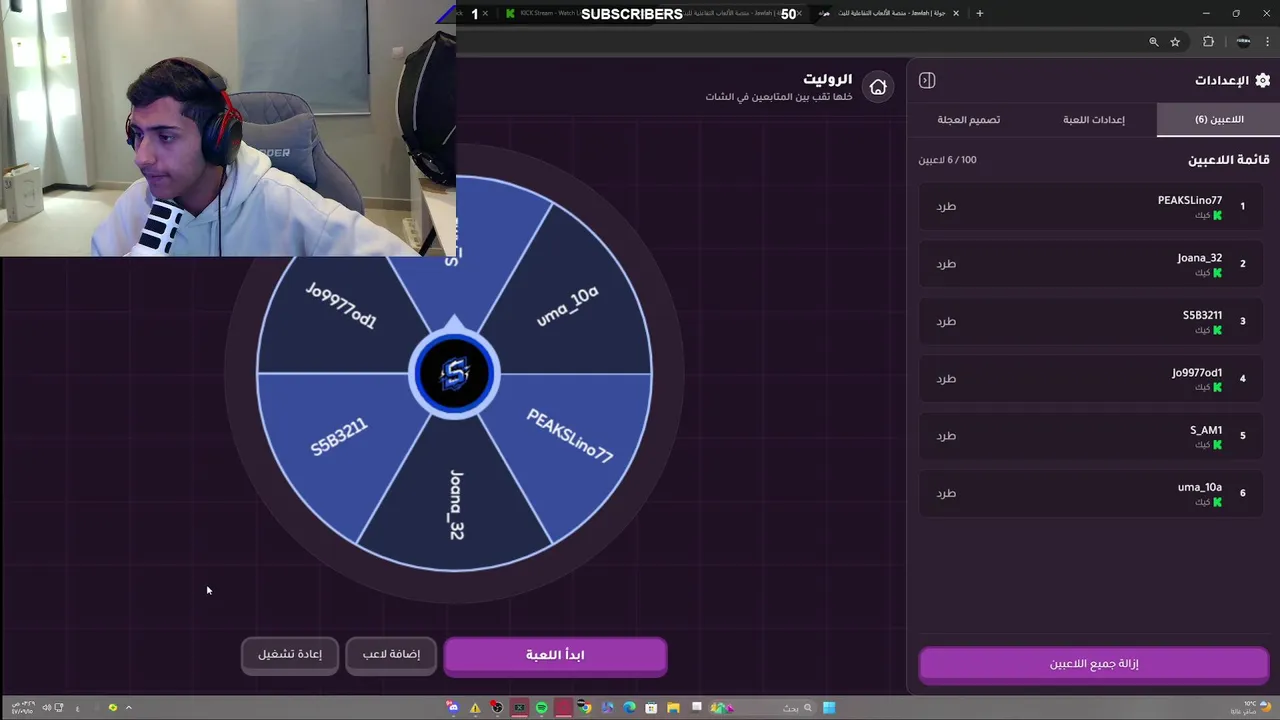Open browser extensions puzzle icon

pyautogui.click(x=1208, y=42)
